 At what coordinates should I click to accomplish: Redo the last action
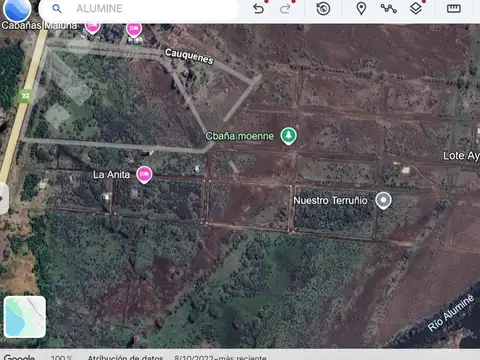click(285, 9)
